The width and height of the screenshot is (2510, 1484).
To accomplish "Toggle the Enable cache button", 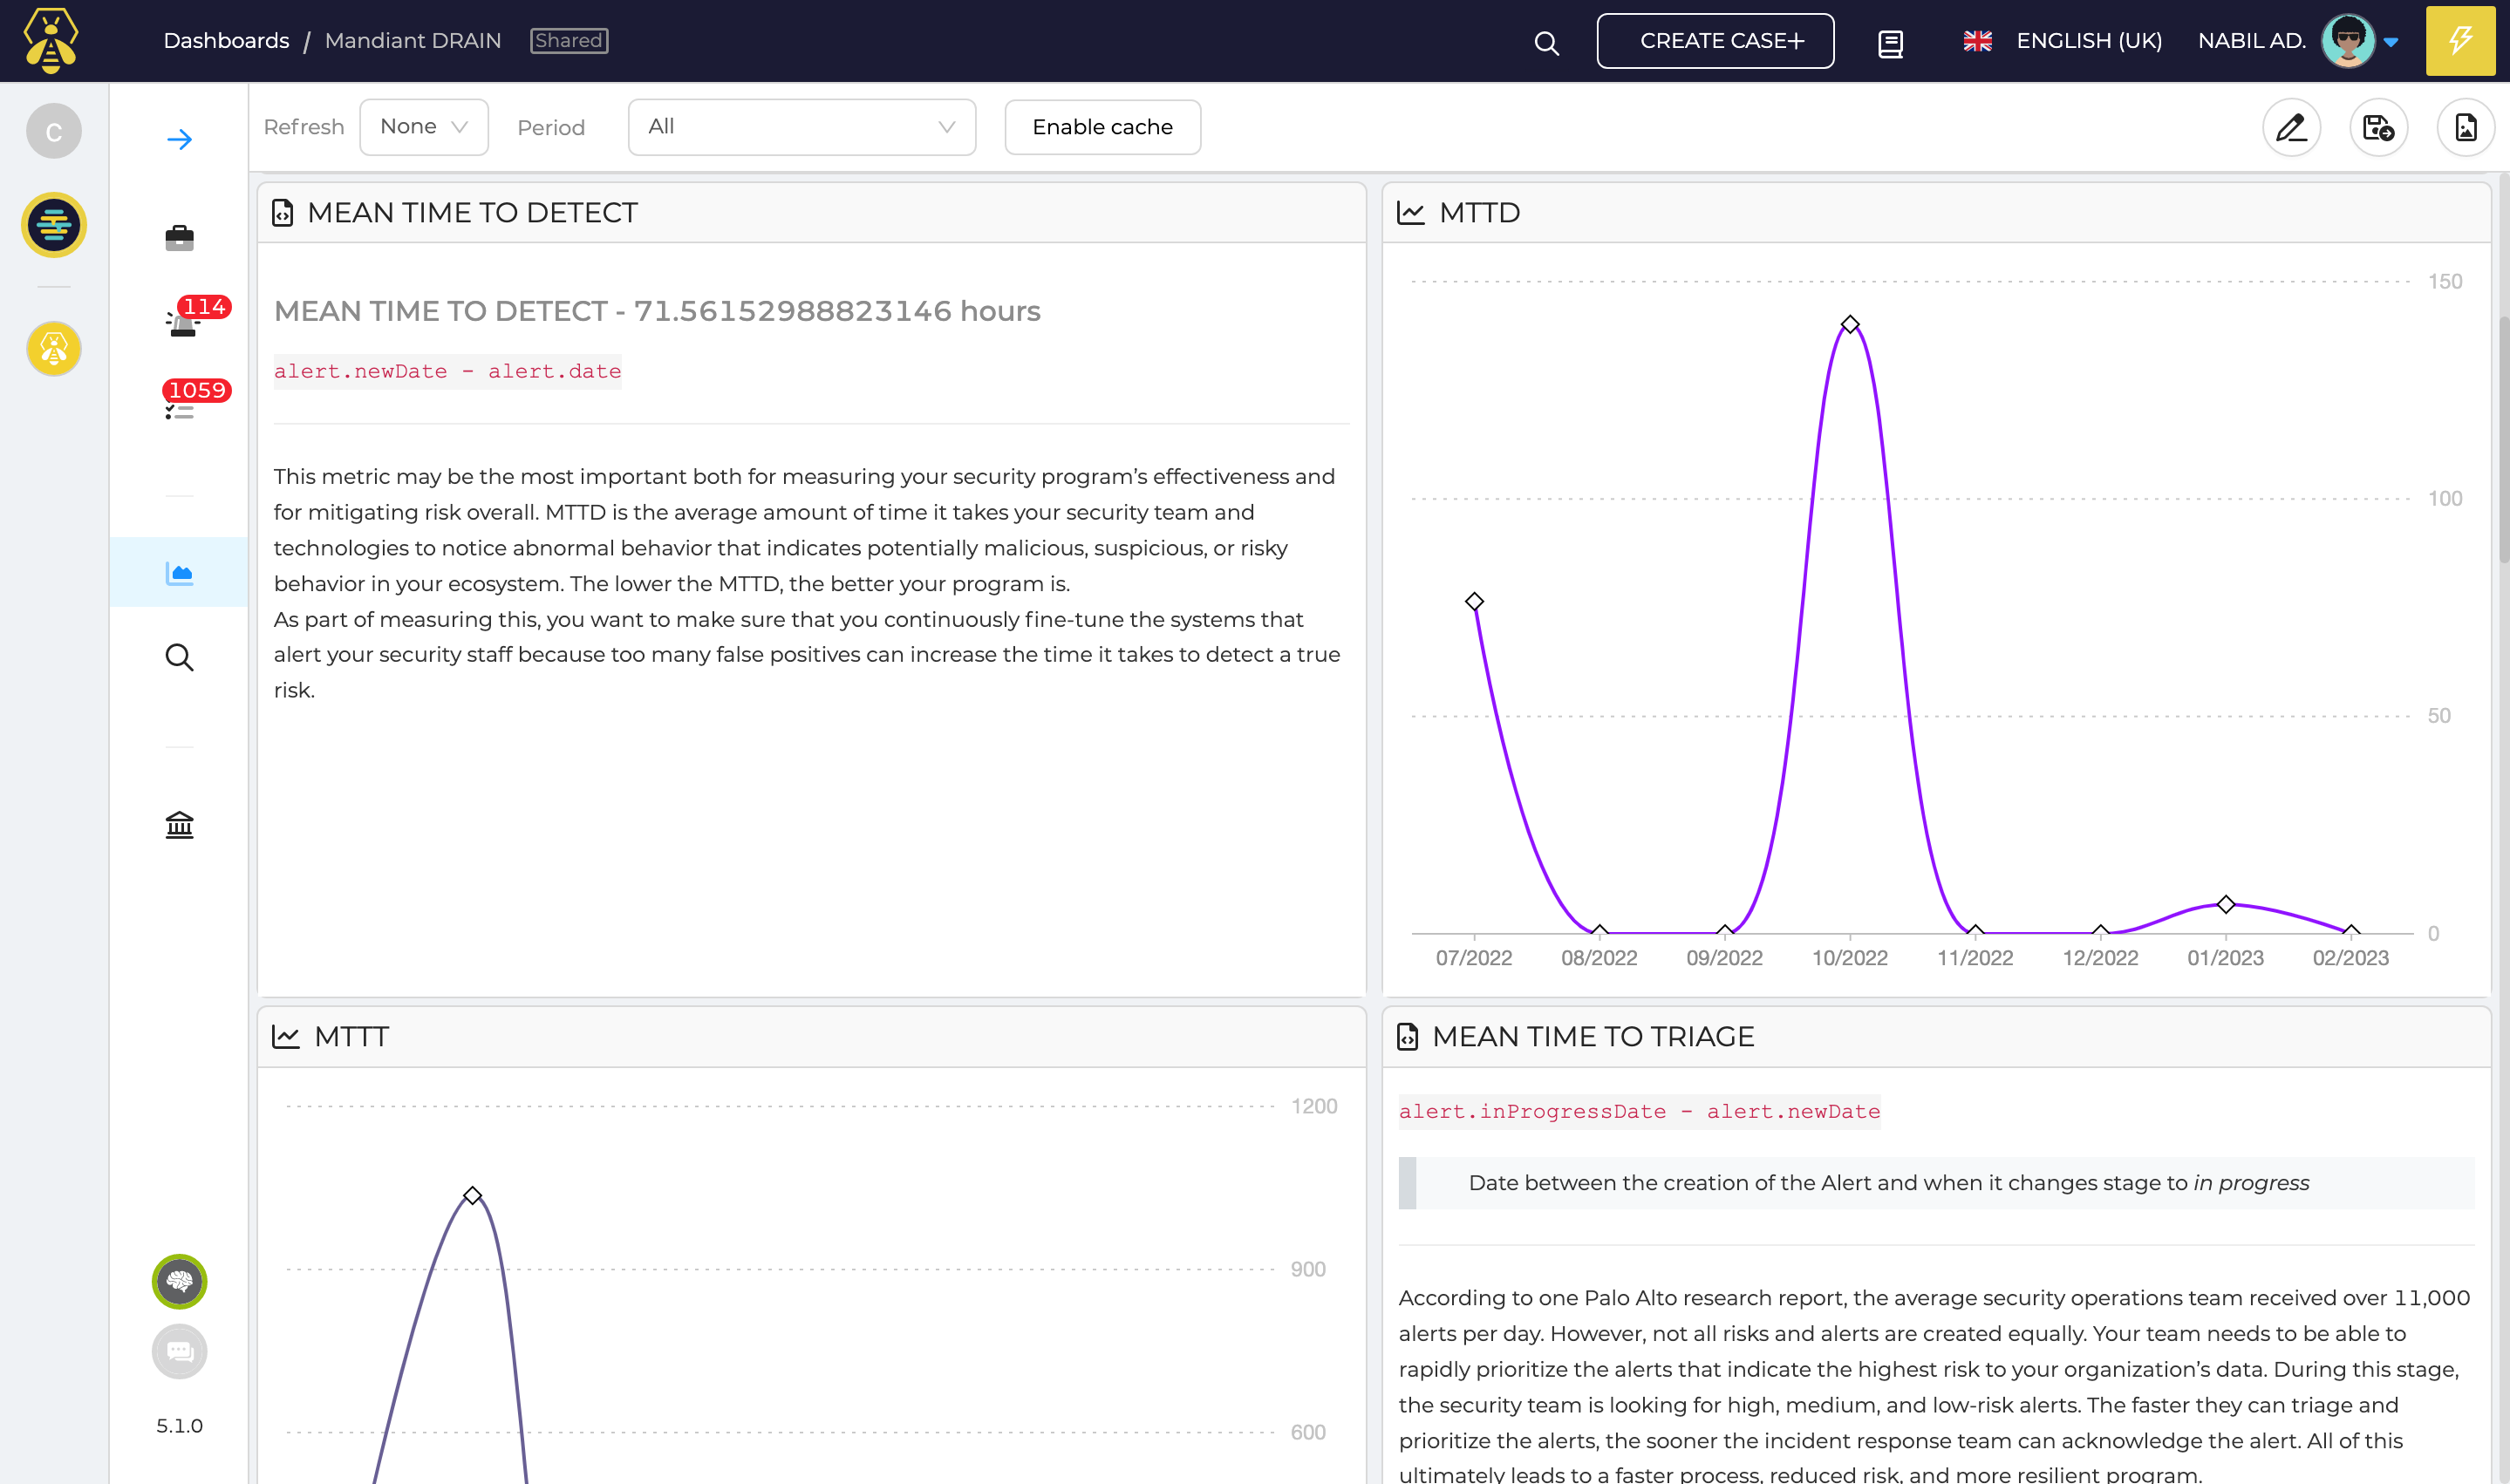I will point(1102,127).
